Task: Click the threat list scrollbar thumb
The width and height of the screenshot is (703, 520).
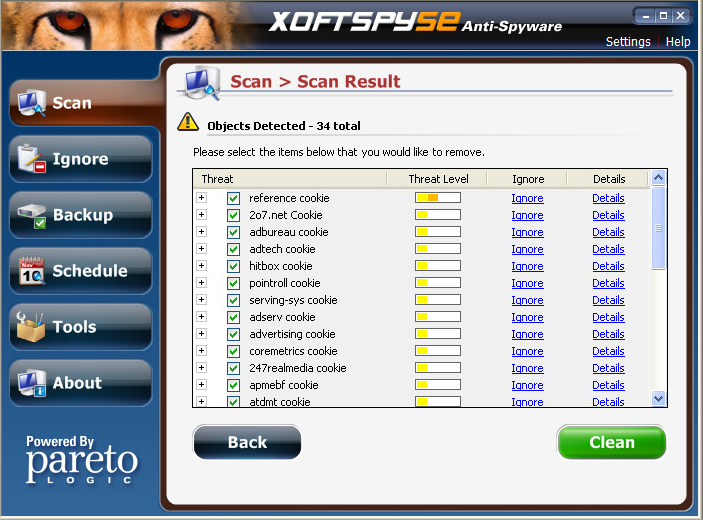Action: pyautogui.click(x=658, y=228)
